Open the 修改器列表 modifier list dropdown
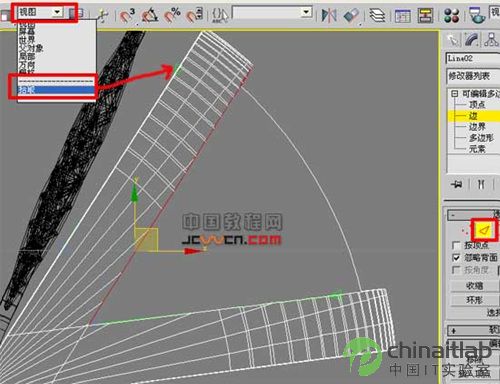The image size is (500, 384). (x=473, y=76)
